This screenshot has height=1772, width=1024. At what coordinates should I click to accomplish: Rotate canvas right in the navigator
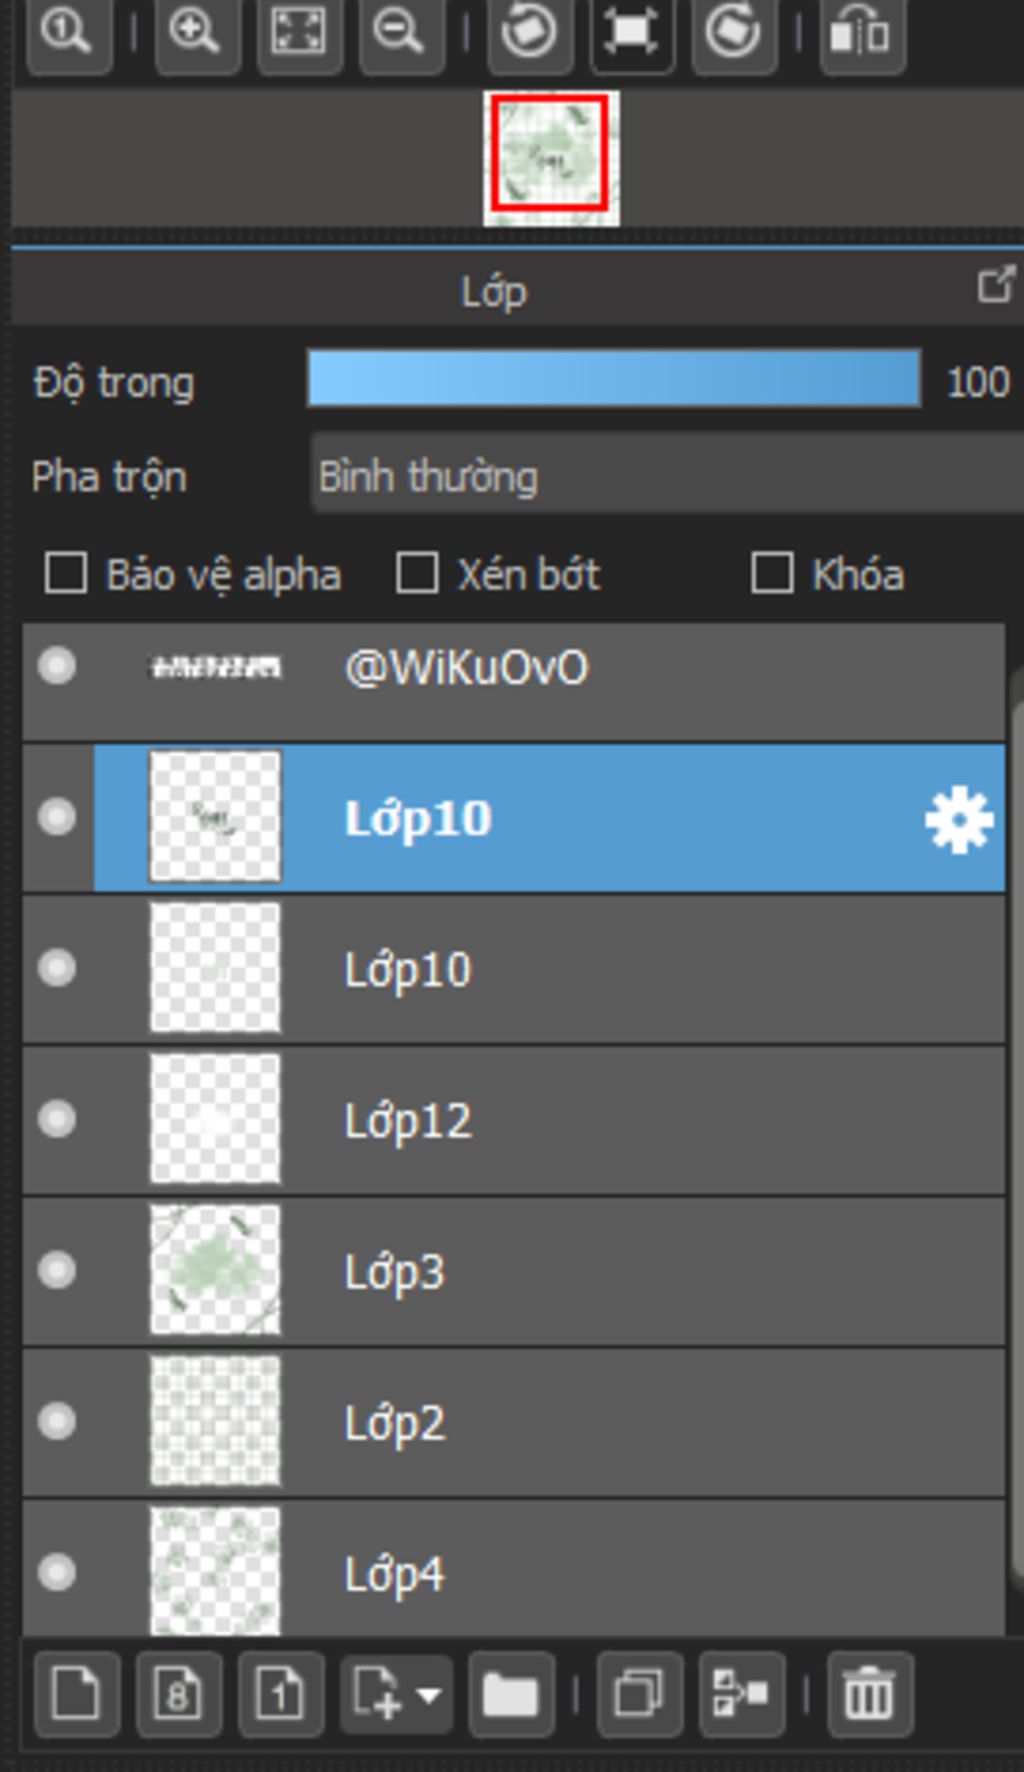point(733,34)
